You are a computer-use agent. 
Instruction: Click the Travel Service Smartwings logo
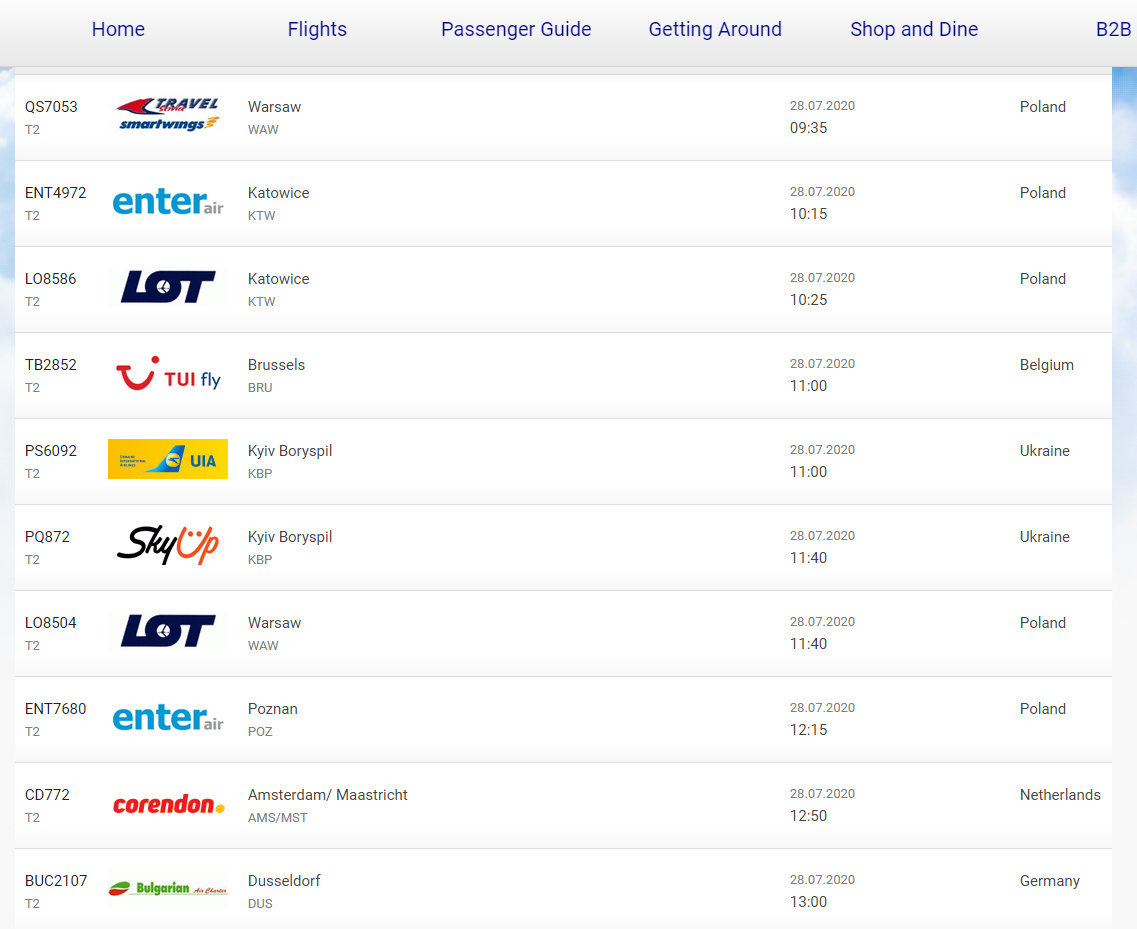click(x=168, y=115)
